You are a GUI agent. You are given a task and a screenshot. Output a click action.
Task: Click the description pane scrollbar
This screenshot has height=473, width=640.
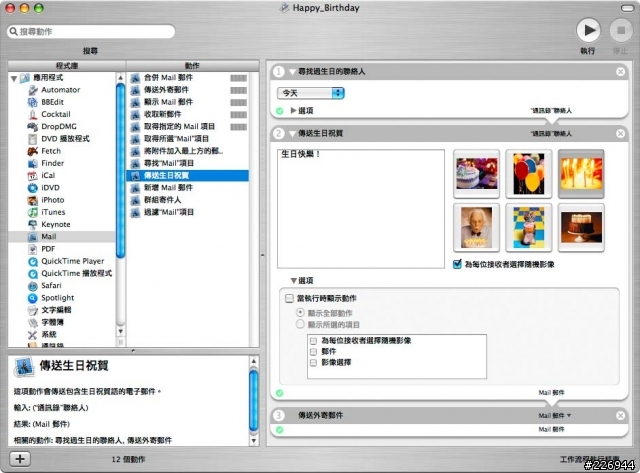(253, 401)
